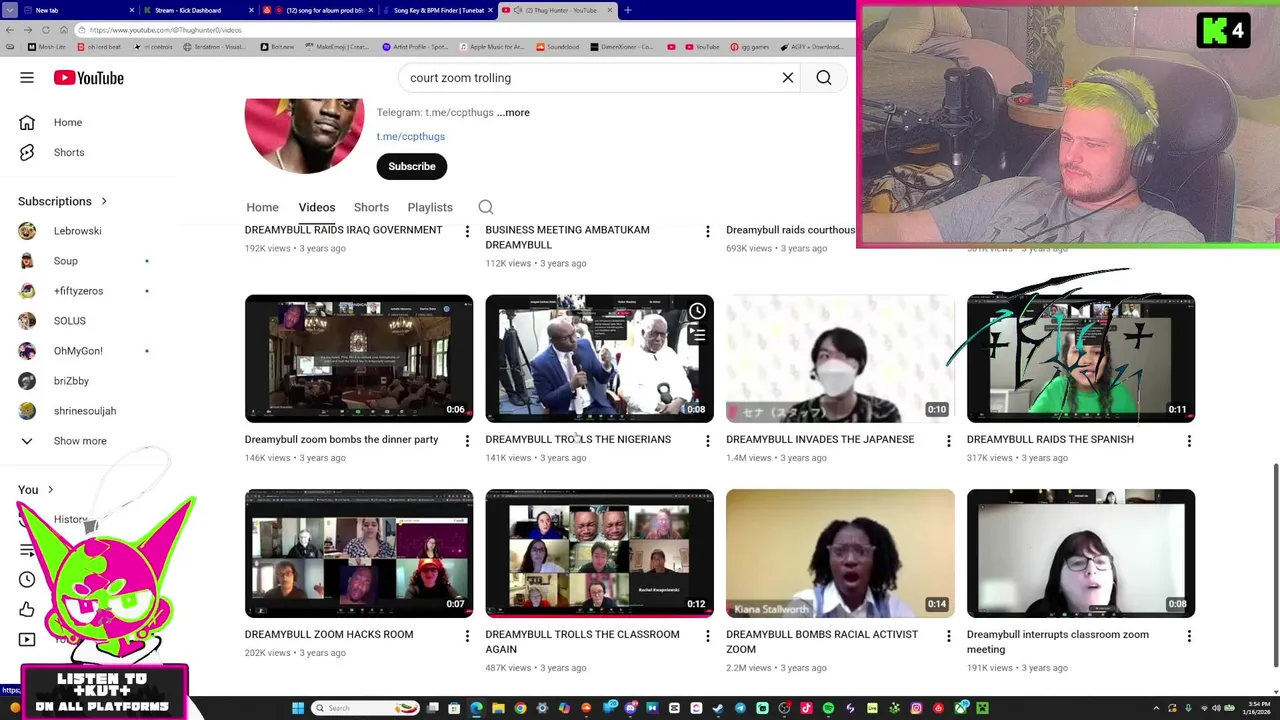The image size is (1280, 720).
Task: Expand the Subscriptions section chevron
Action: [103, 201]
